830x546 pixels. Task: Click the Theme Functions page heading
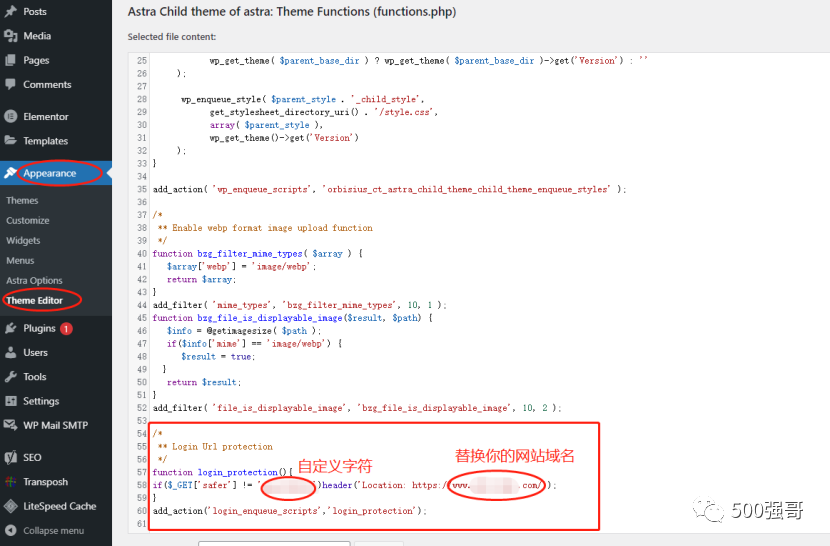(292, 12)
